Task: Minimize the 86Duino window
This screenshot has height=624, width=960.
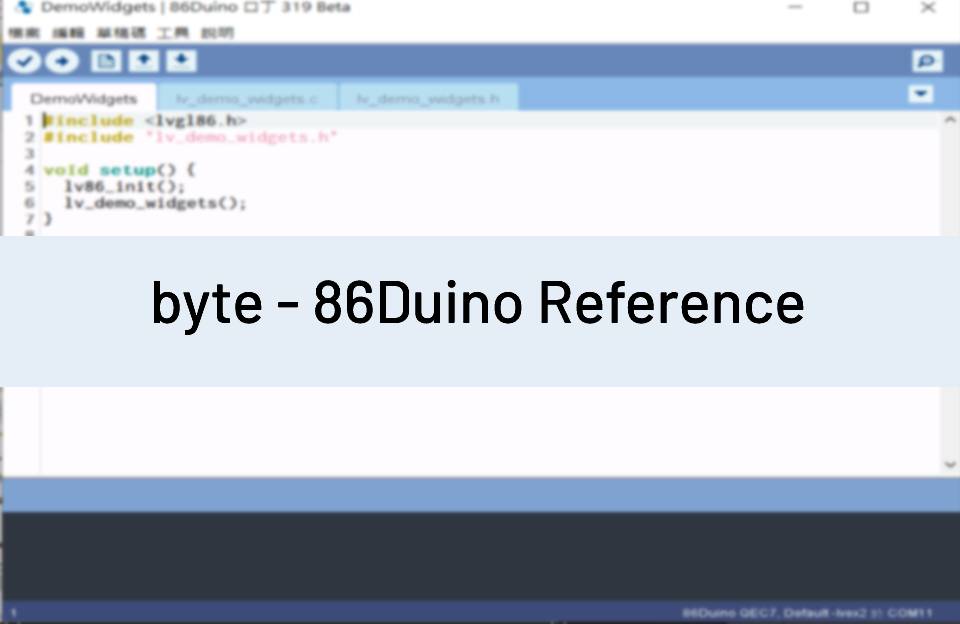Action: point(795,7)
